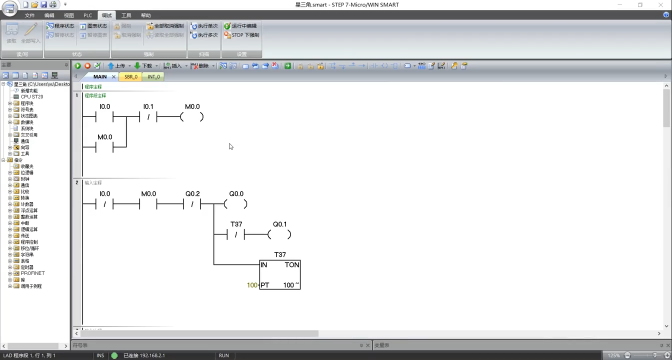Switch to the SBR_0 program tab
This screenshot has width=672, height=360.
pyautogui.click(x=131, y=77)
